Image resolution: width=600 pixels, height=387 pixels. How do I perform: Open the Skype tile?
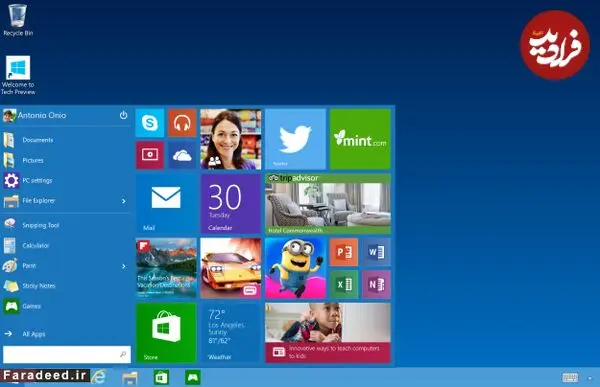pos(150,123)
